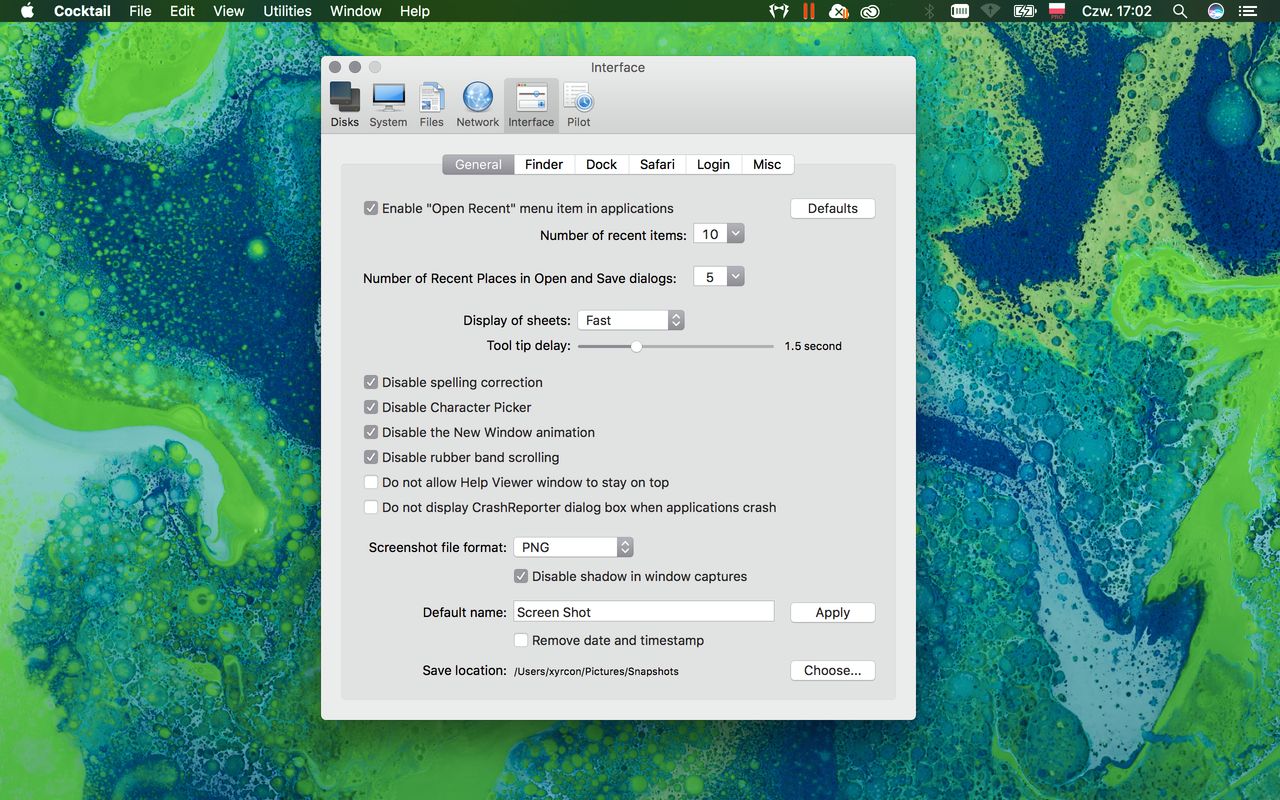Select the System toolbar icon
Screen dimensions: 1280x800
[x=388, y=104]
